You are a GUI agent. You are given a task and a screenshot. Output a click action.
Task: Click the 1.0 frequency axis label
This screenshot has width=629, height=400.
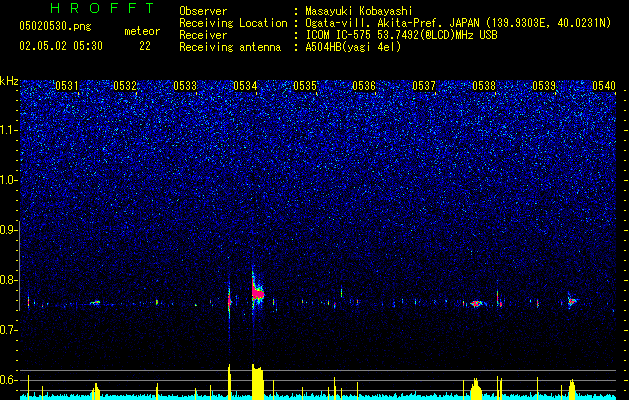pos(8,180)
